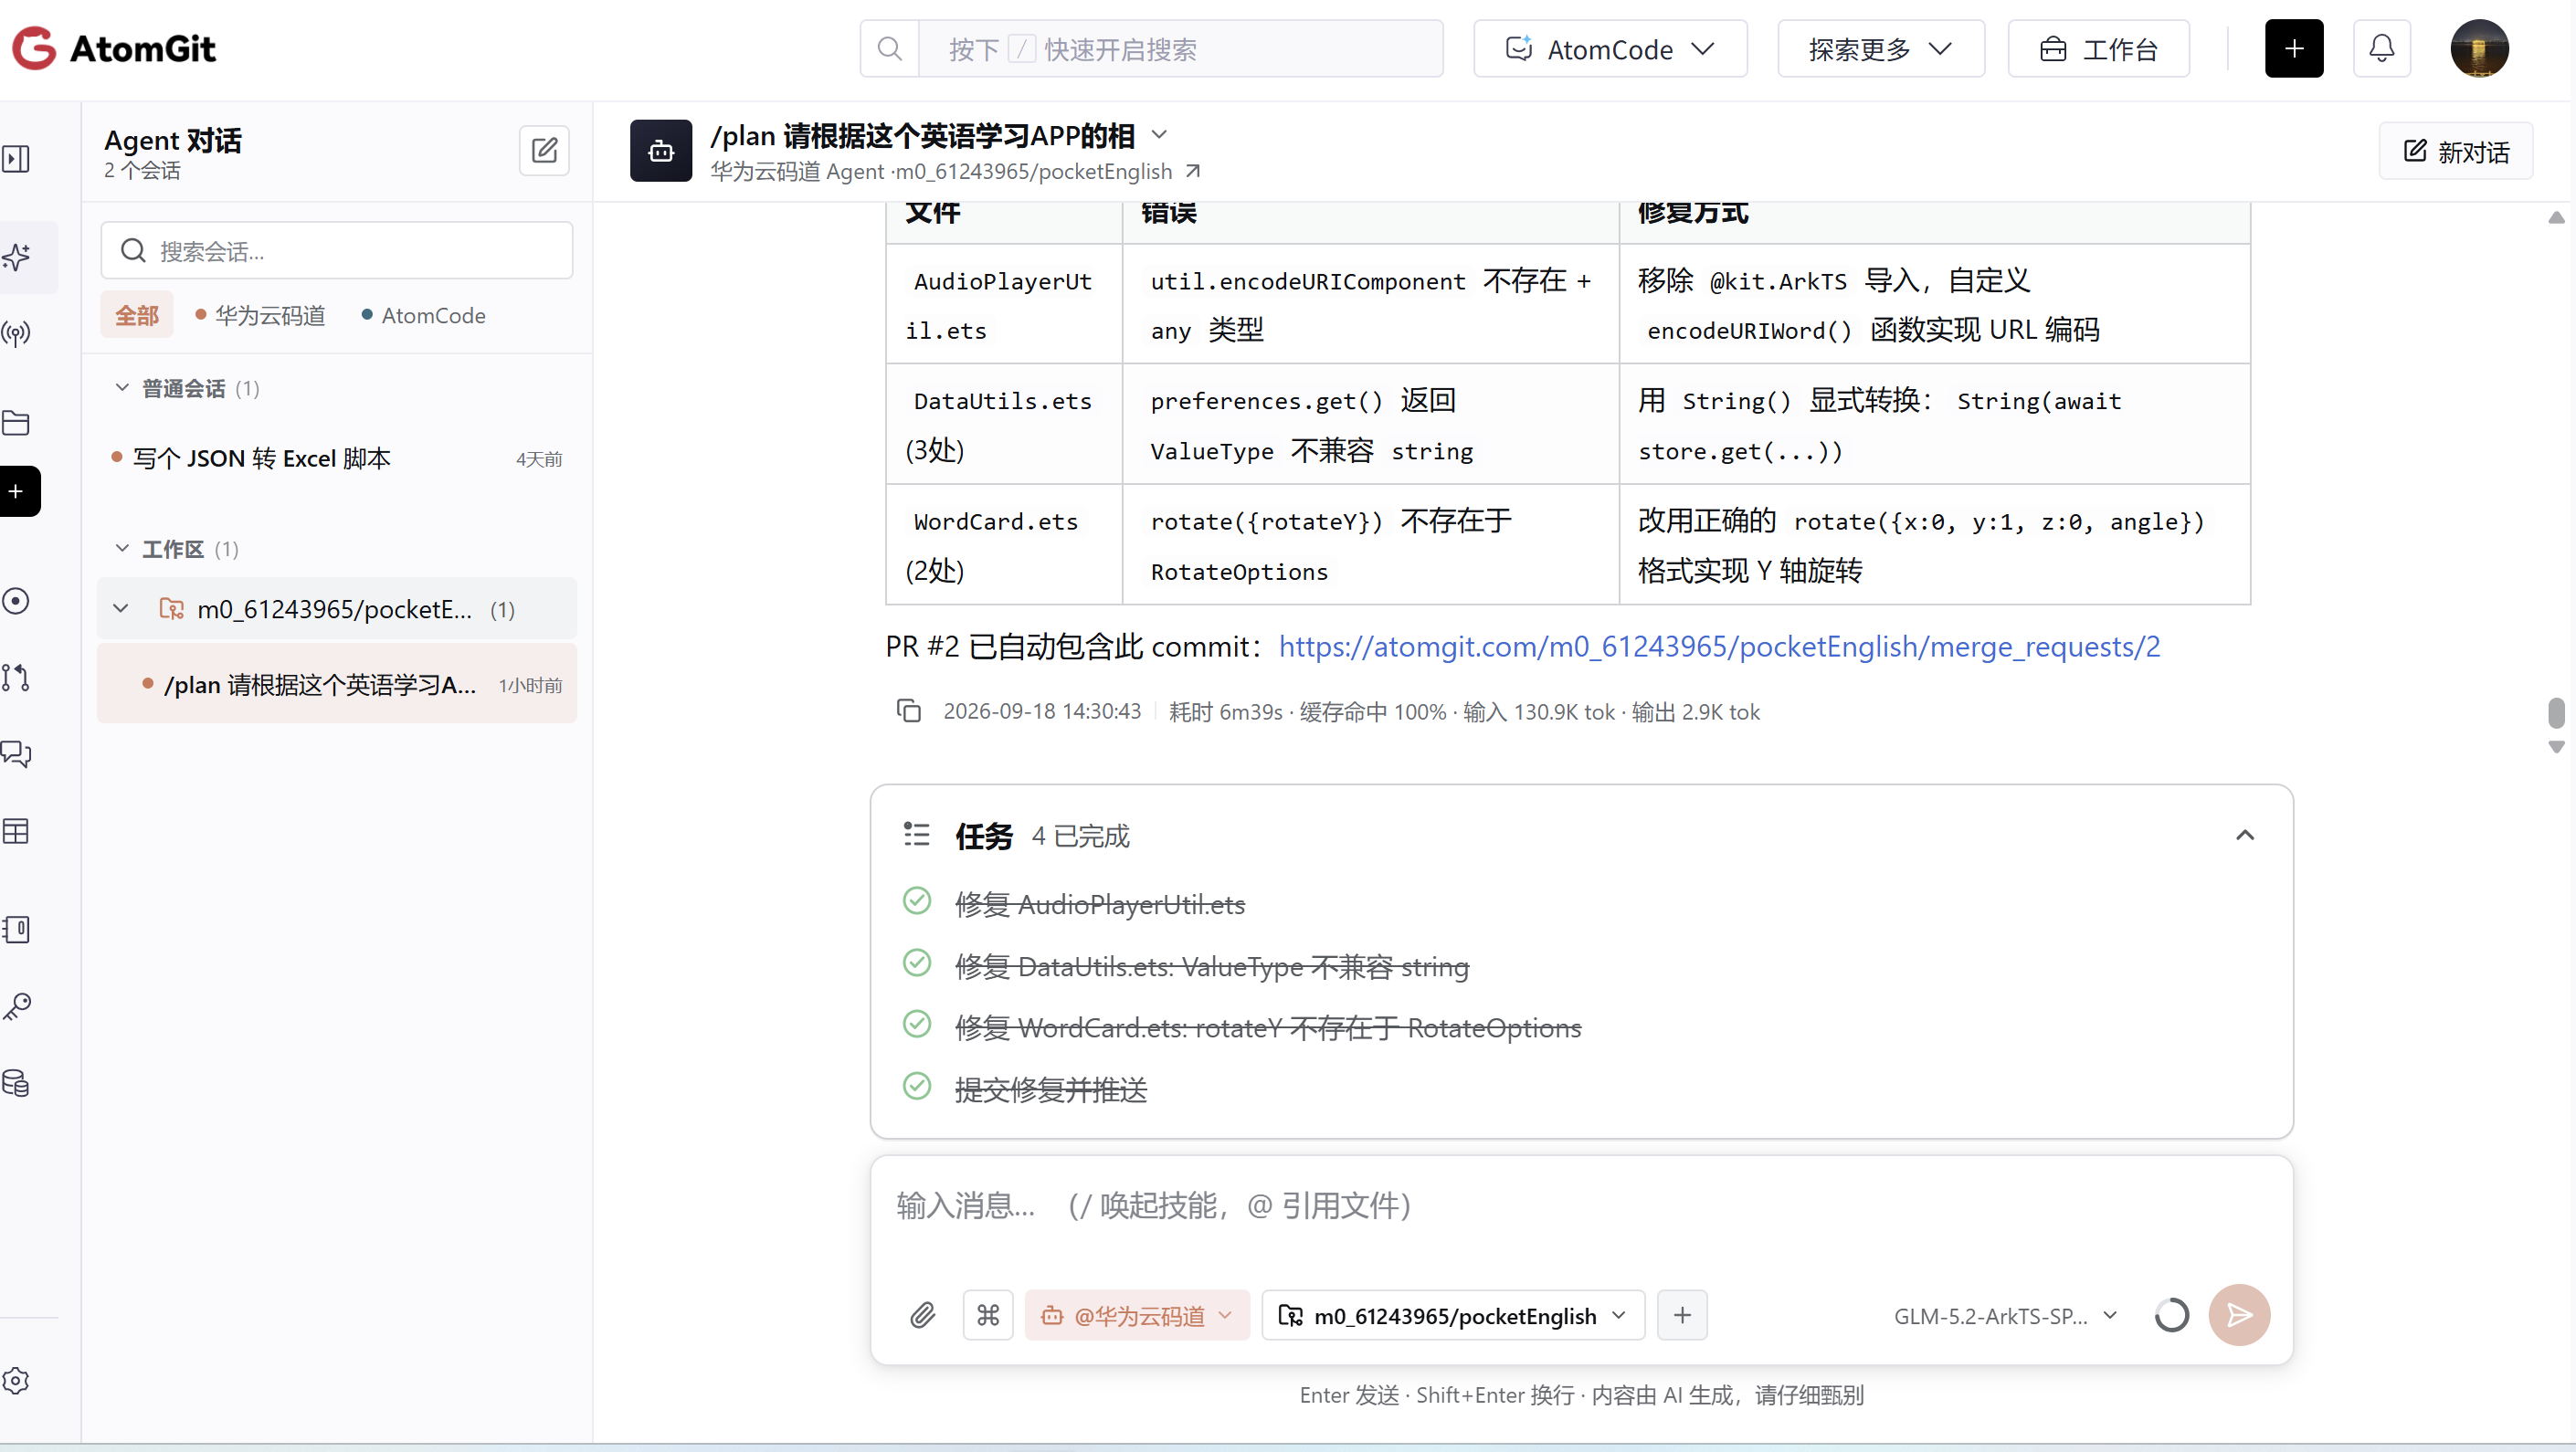Open the folder sidebar icon
The height and width of the screenshot is (1452, 2576).
pos(16,423)
